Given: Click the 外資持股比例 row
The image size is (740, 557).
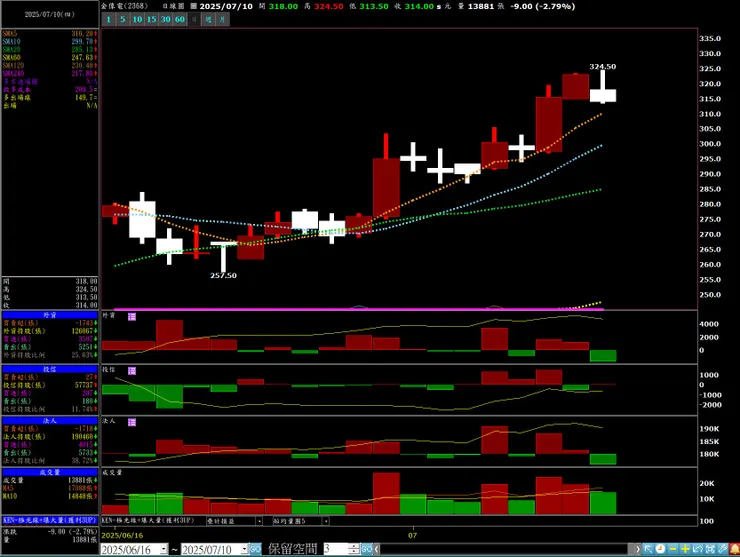Looking at the screenshot, I should pos(50,355).
